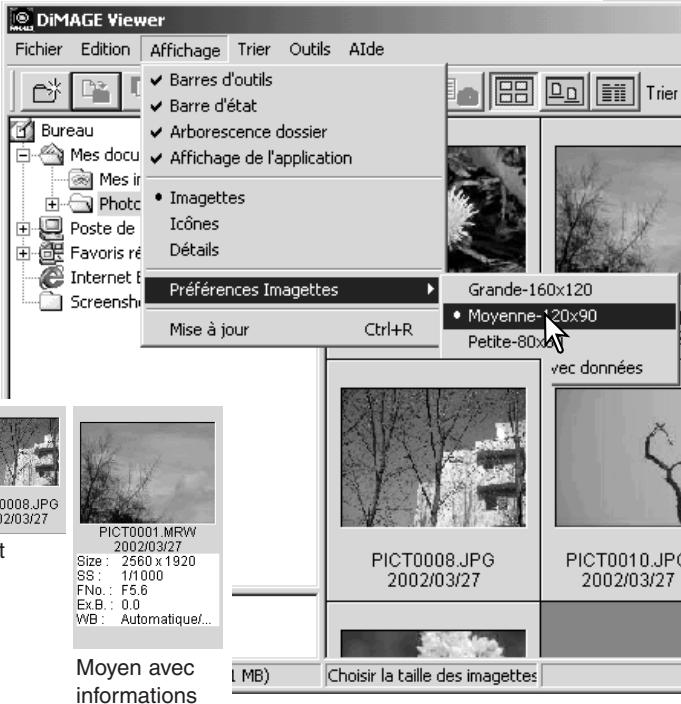
Task: Click the new folder toolbar icon
Action: click(x=46, y=91)
